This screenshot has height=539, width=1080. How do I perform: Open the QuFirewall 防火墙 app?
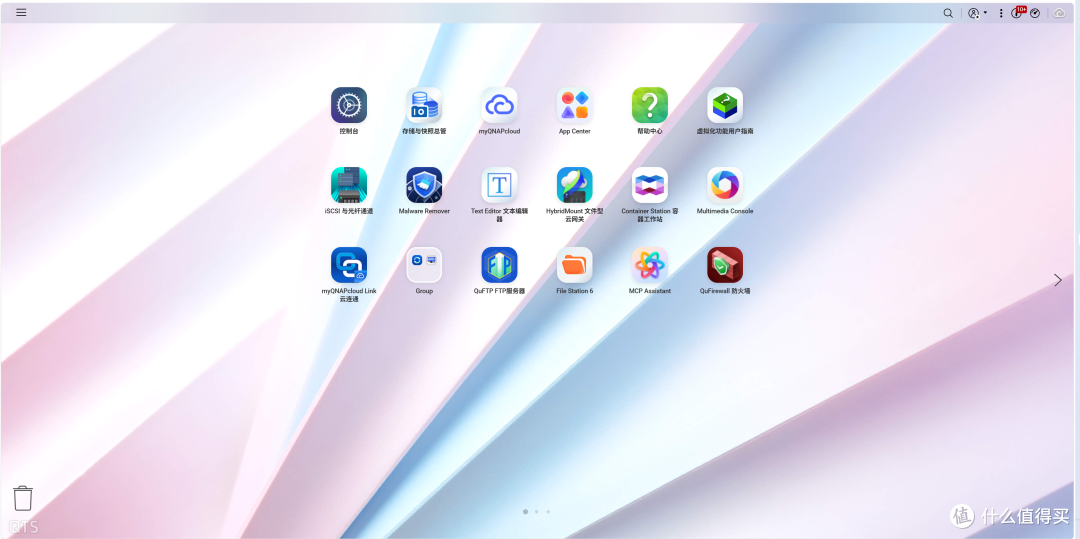click(725, 265)
